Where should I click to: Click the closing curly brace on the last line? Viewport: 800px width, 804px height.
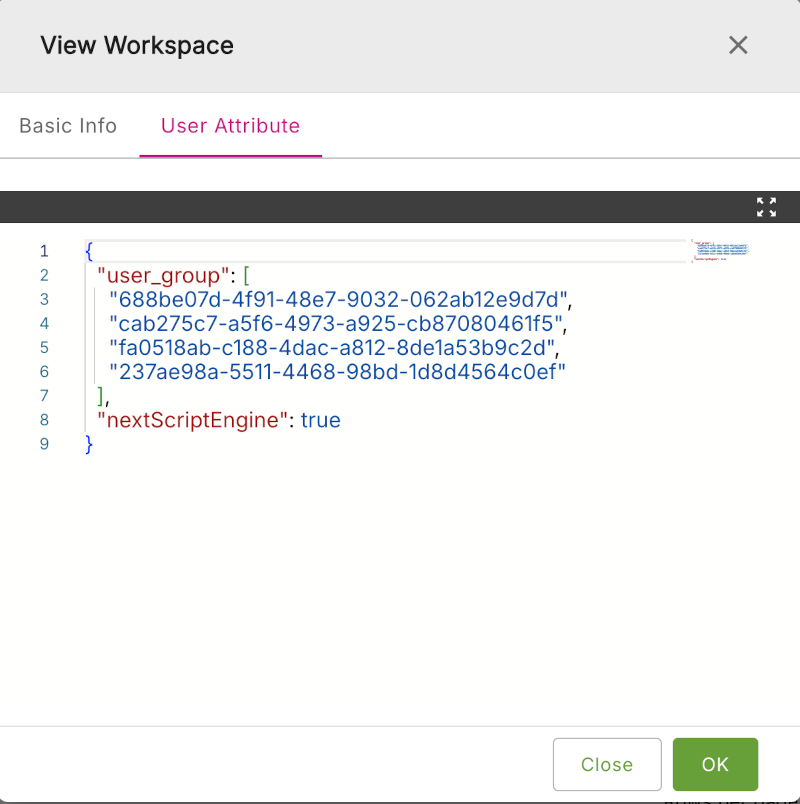[x=89, y=444]
